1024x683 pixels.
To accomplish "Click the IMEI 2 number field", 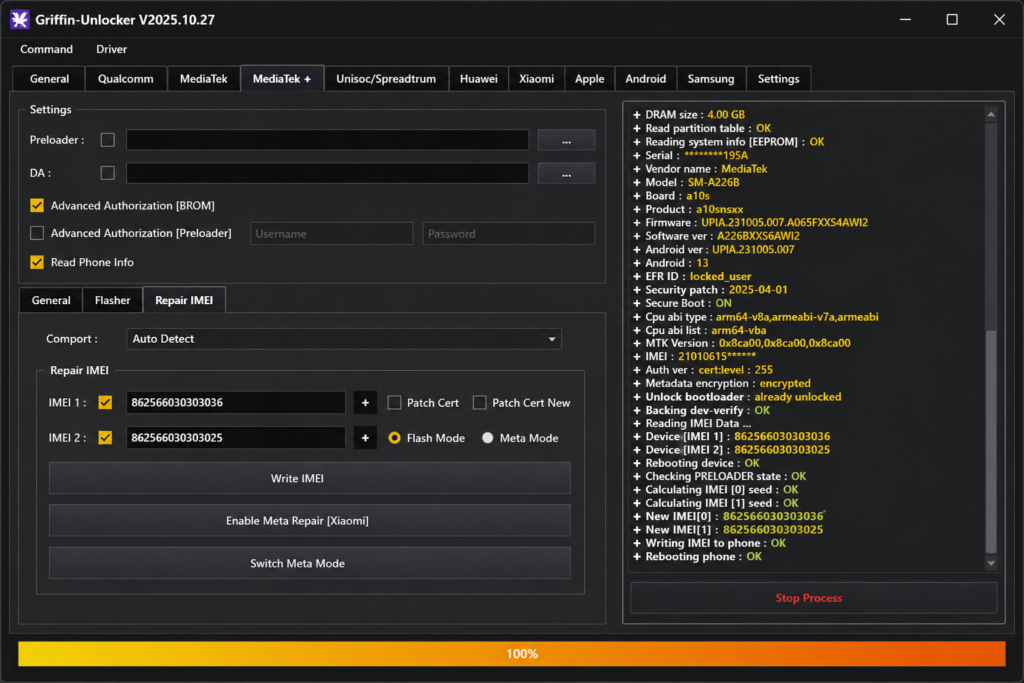I will pos(236,438).
